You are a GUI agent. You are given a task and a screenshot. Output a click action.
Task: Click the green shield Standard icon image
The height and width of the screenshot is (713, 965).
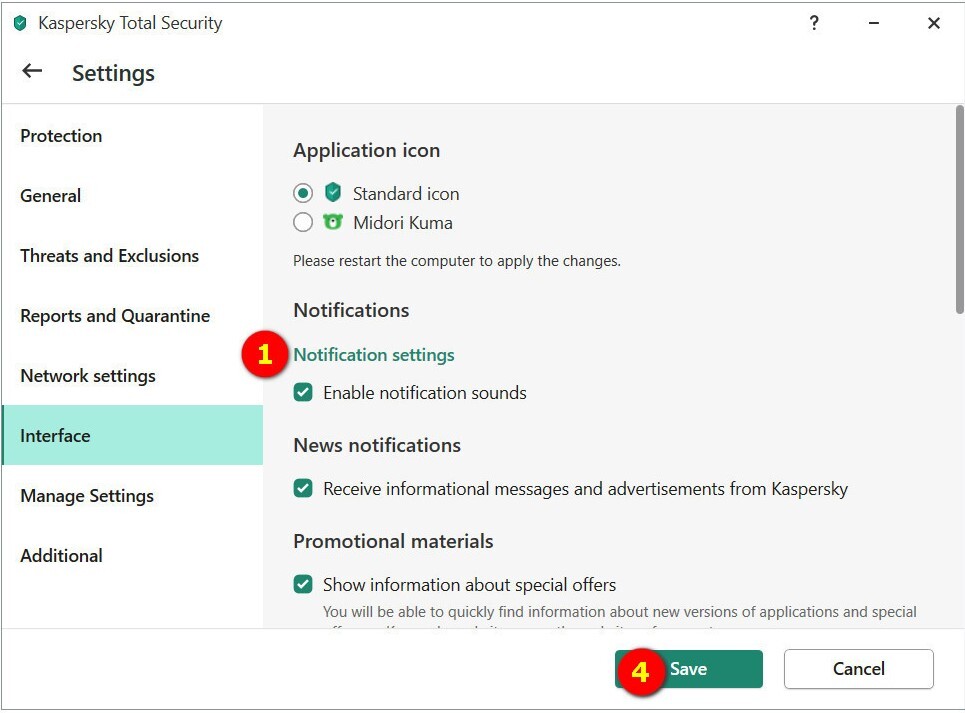[x=333, y=192]
